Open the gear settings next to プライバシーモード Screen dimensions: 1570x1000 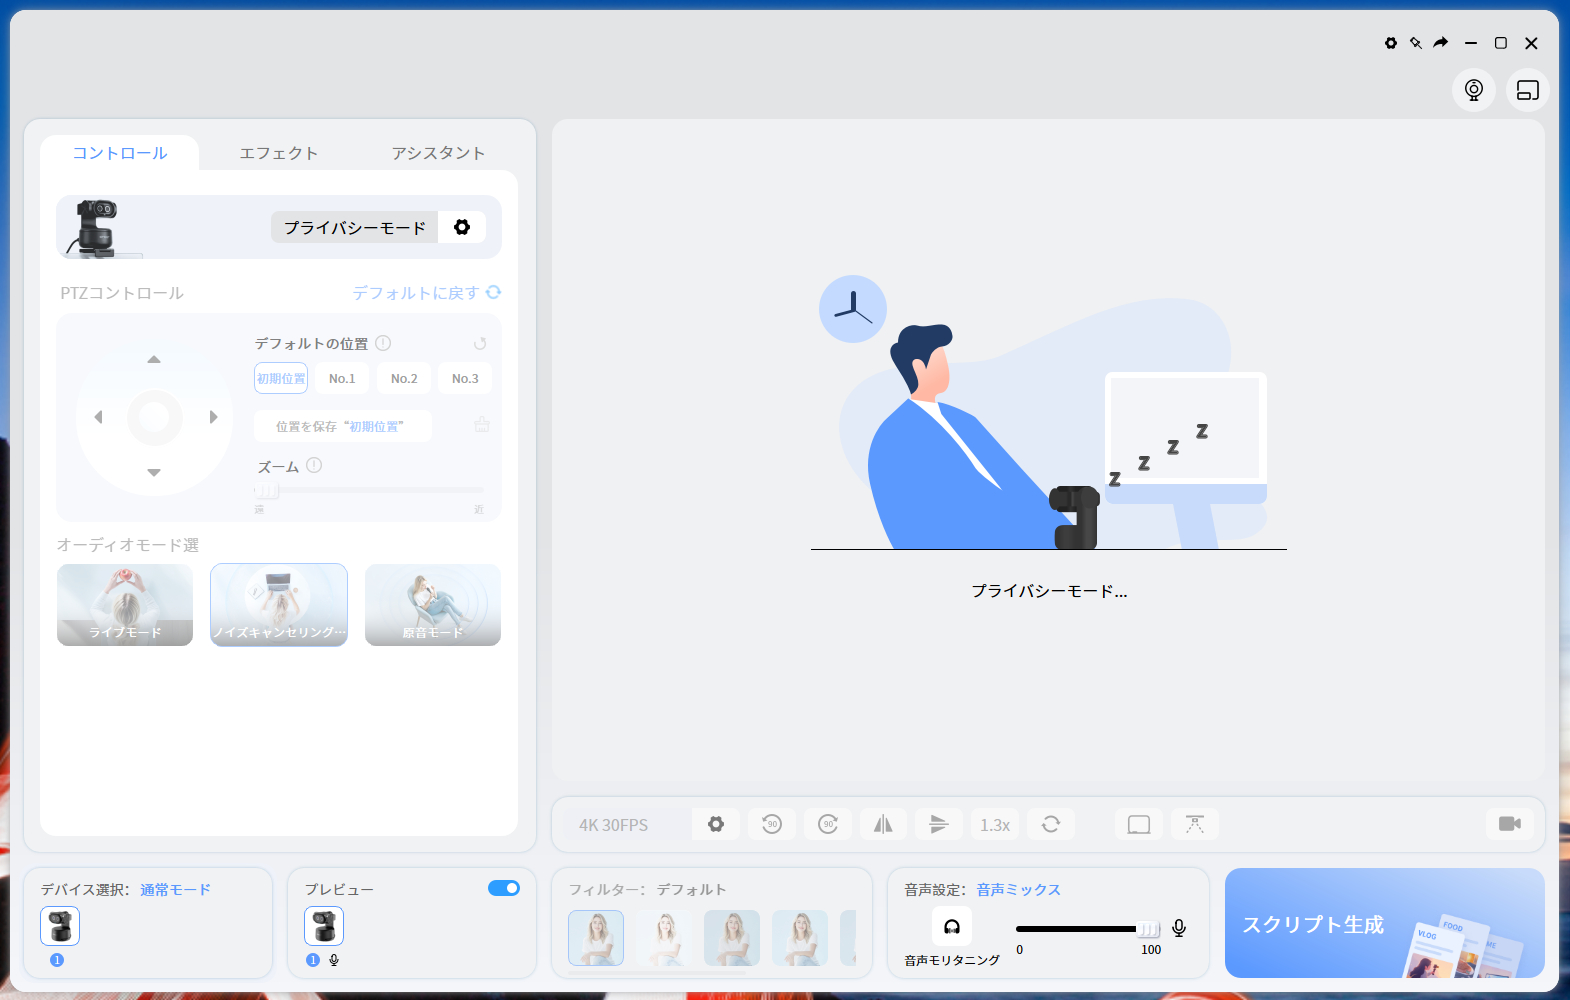click(x=462, y=227)
